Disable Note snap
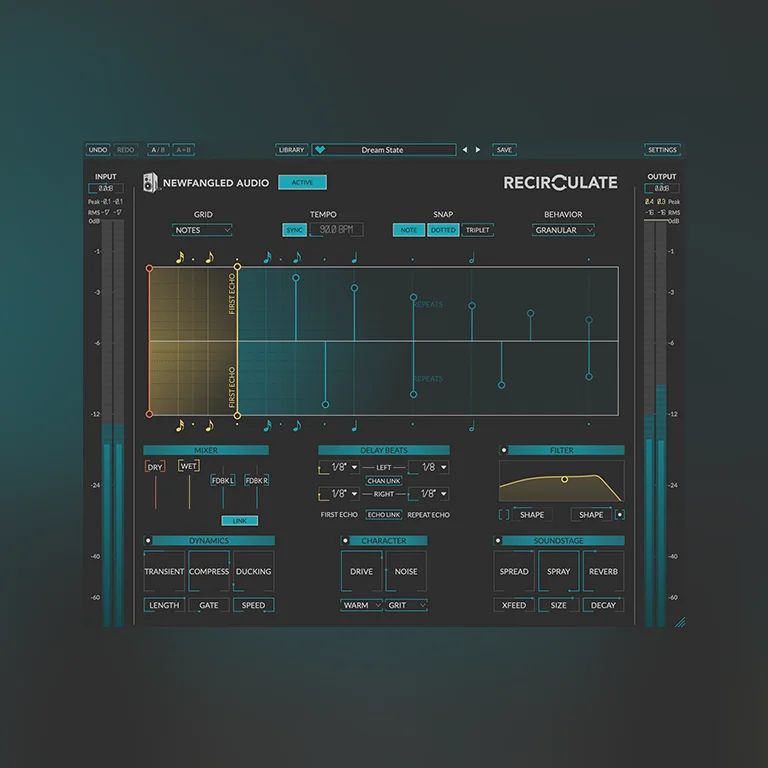The width and height of the screenshot is (768, 768). click(408, 230)
